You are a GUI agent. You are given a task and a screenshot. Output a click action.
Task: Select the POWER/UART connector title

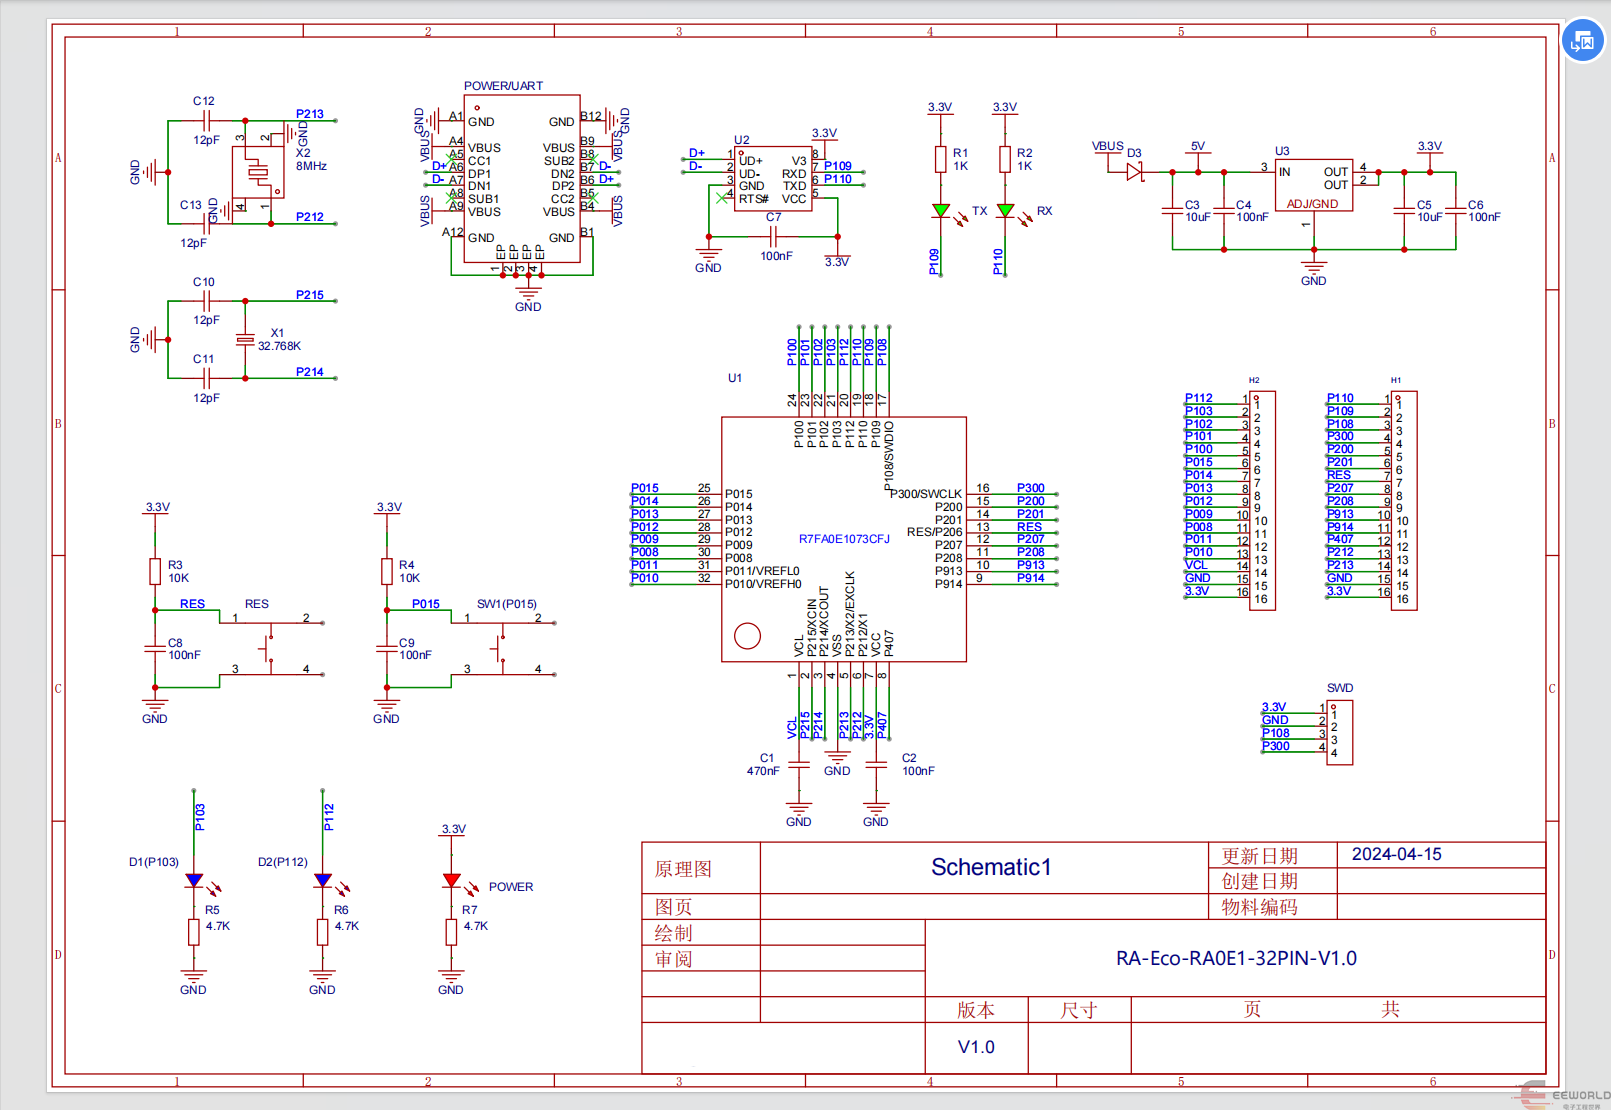tap(503, 86)
